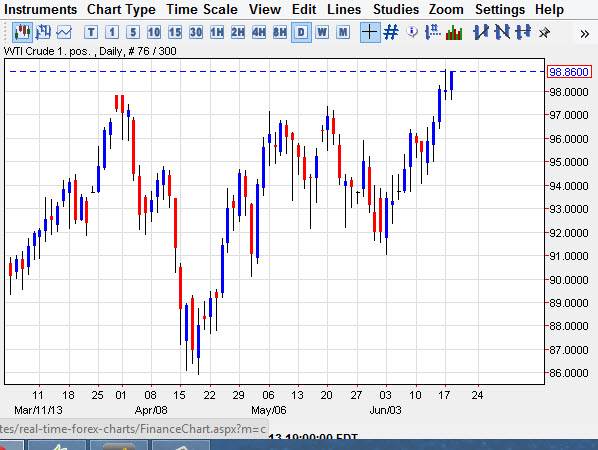This screenshot has height=450, width=598.
Task: Switch to line chart icon
Action: 64,32
